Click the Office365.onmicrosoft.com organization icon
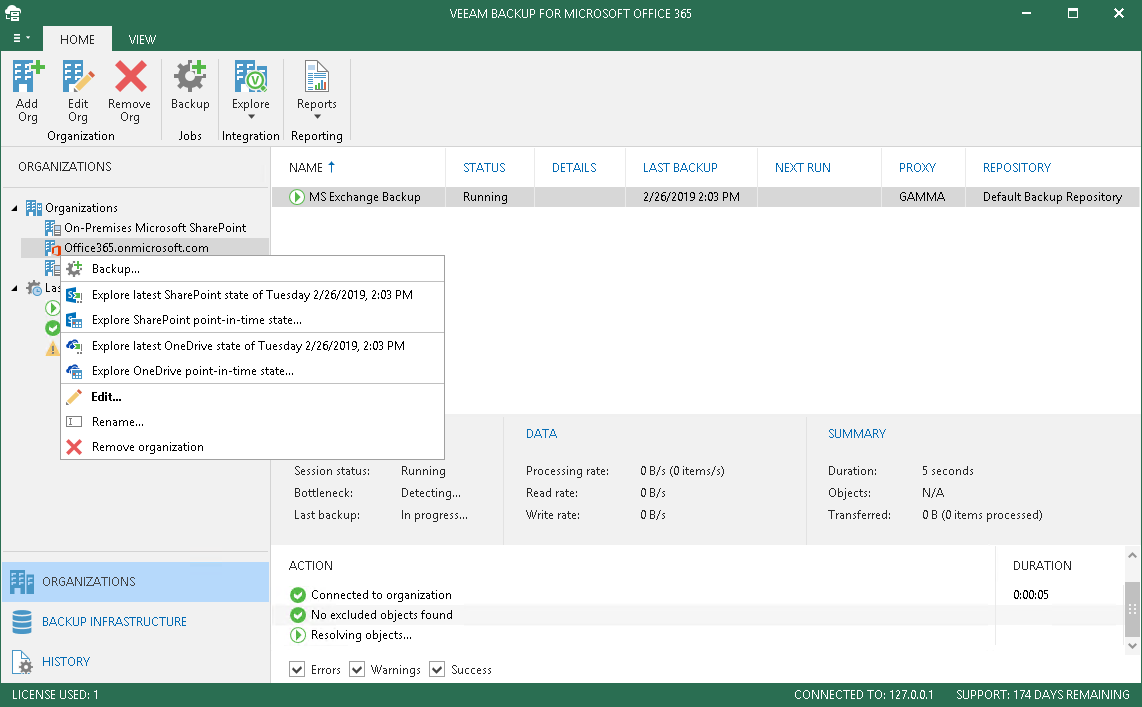The height and width of the screenshot is (707, 1142). (x=52, y=248)
